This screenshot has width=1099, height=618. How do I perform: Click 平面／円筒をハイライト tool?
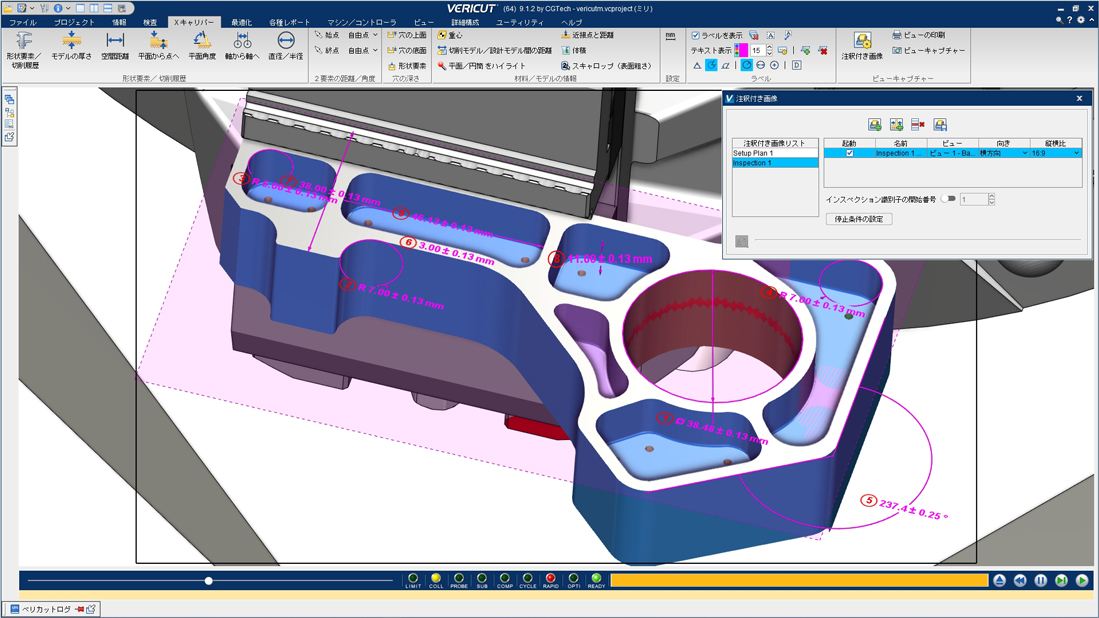(482, 66)
